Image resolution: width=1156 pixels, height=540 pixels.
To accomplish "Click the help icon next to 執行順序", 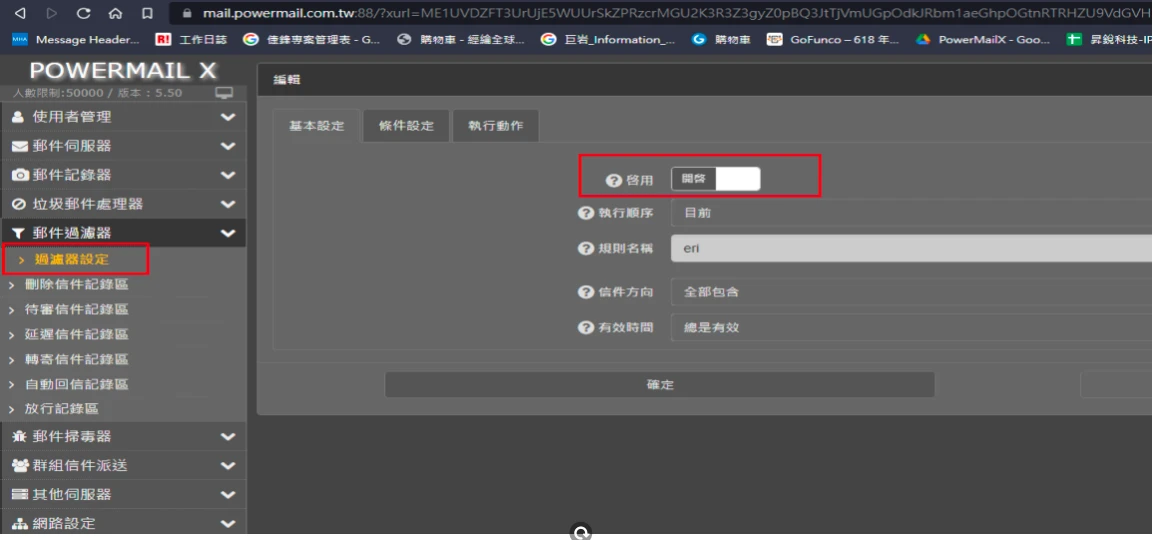I will 585,213.
